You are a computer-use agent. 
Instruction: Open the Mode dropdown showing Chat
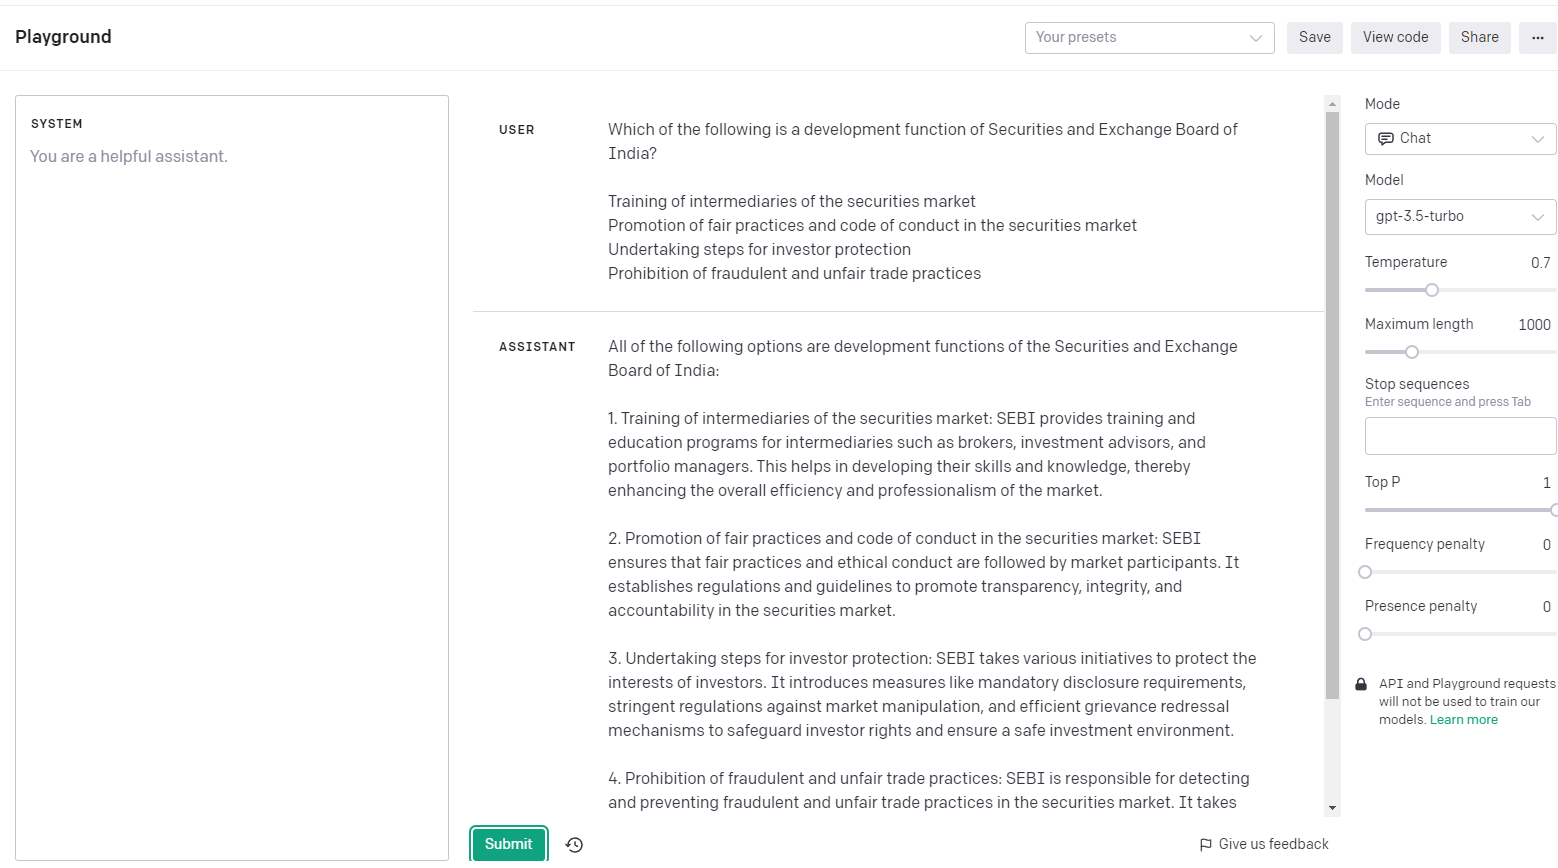[x=1460, y=139]
